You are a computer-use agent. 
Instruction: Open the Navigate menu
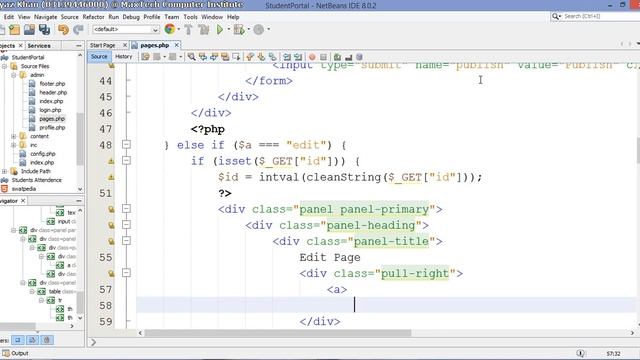click(45, 17)
